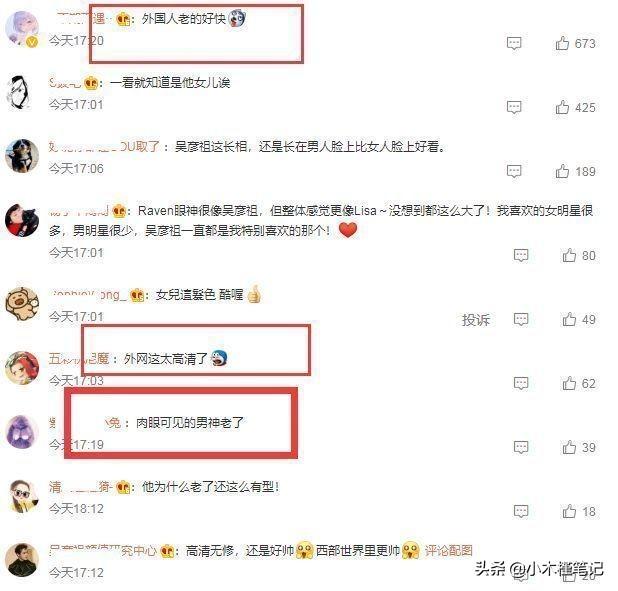Open the 评论配图 comment image link
The width and height of the screenshot is (618, 591).
(449, 550)
